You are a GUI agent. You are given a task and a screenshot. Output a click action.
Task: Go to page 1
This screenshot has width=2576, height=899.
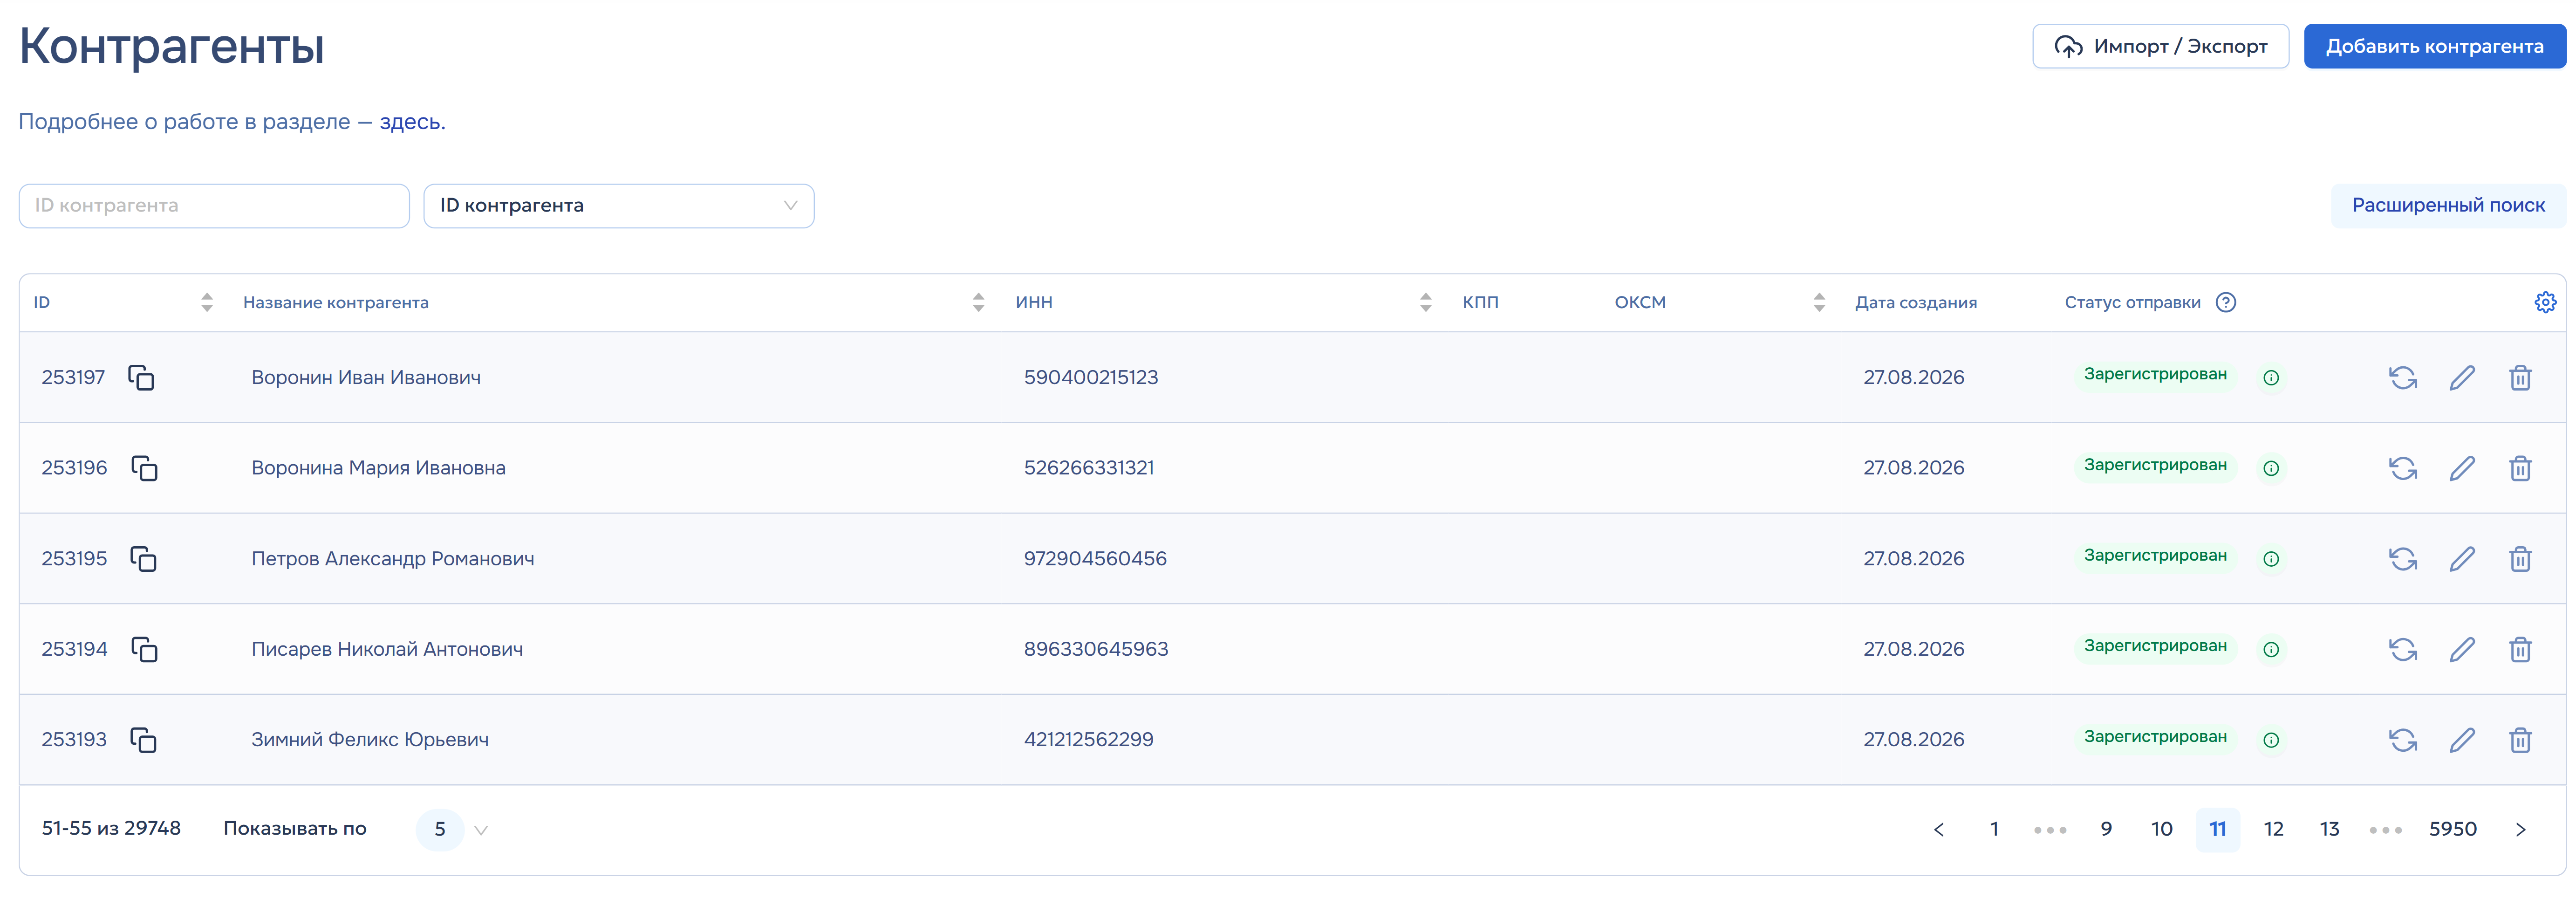click(x=1994, y=829)
